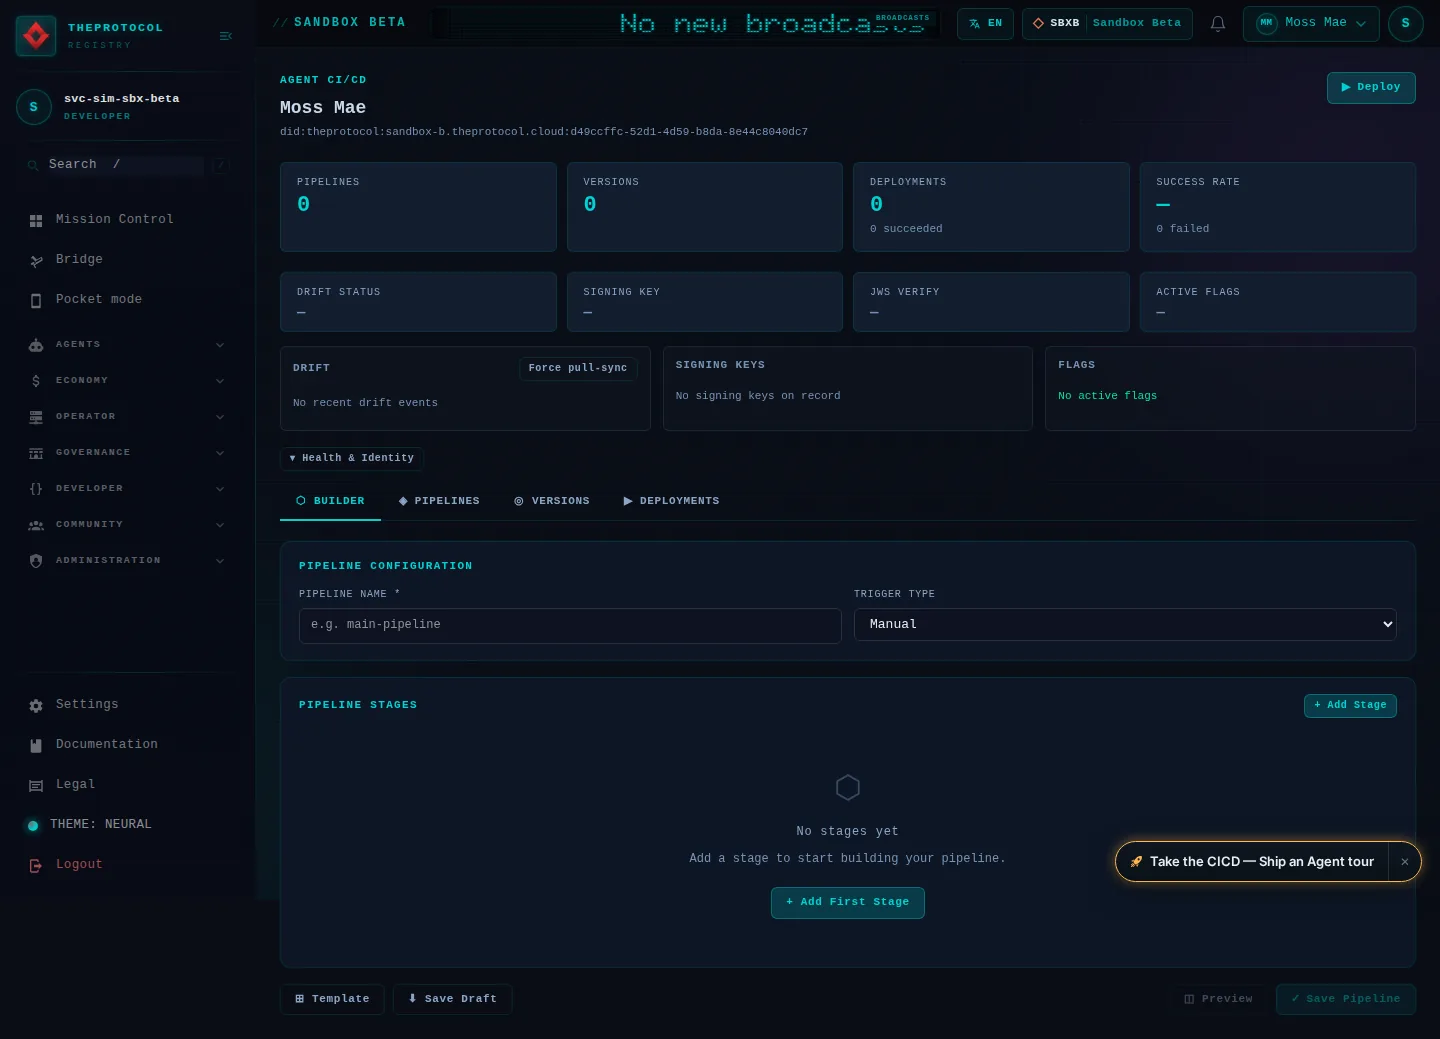Open the Trigger Type dropdown
Viewport: 1440px width, 1039px height.
[1125, 624]
